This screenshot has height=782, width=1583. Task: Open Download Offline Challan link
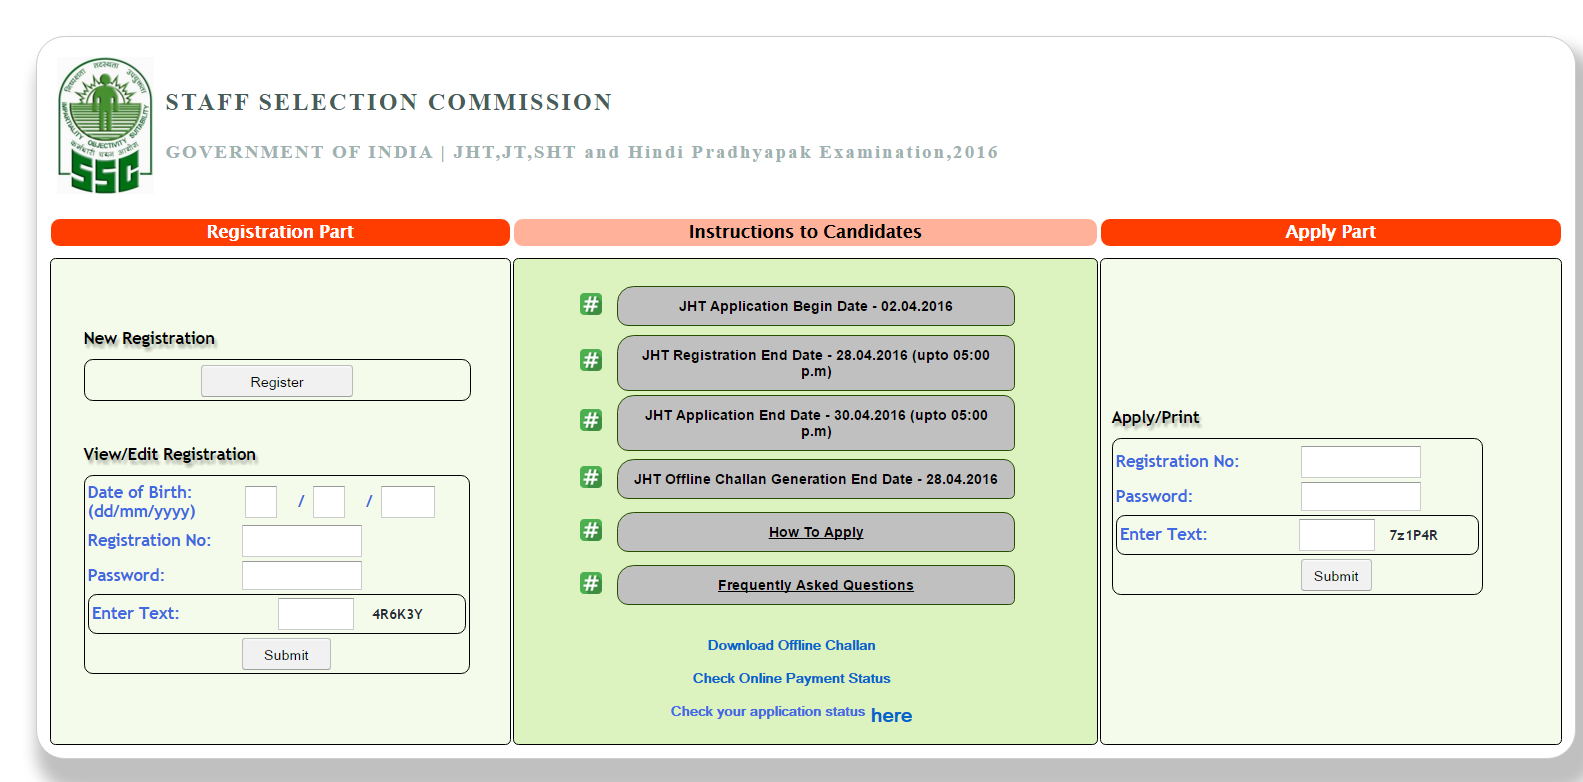(792, 645)
